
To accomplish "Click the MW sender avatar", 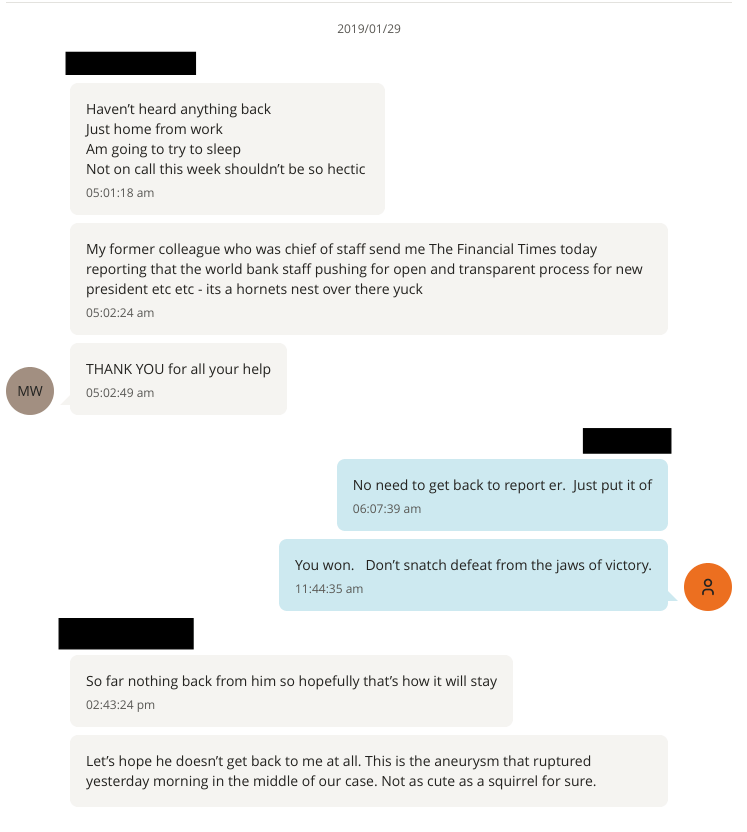I will click(x=30, y=391).
